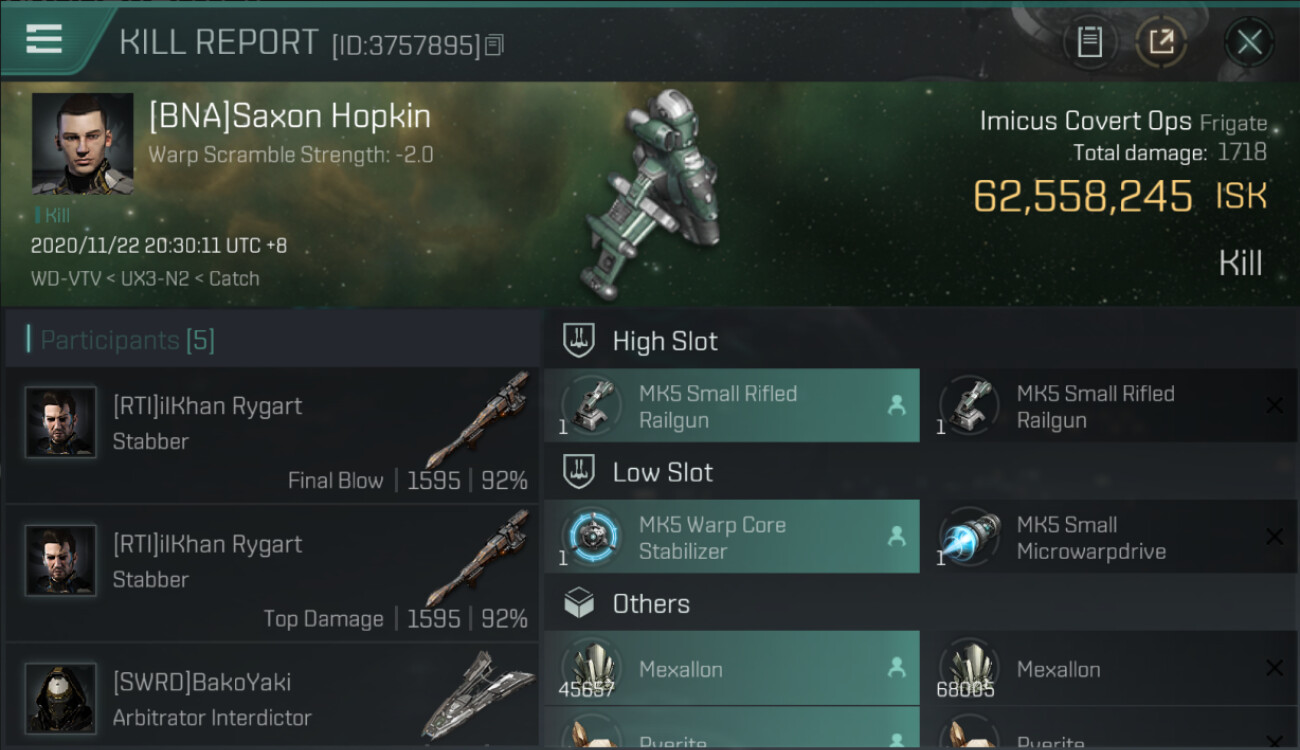Click the share export icon
The height and width of the screenshot is (750, 1300).
[1161, 42]
